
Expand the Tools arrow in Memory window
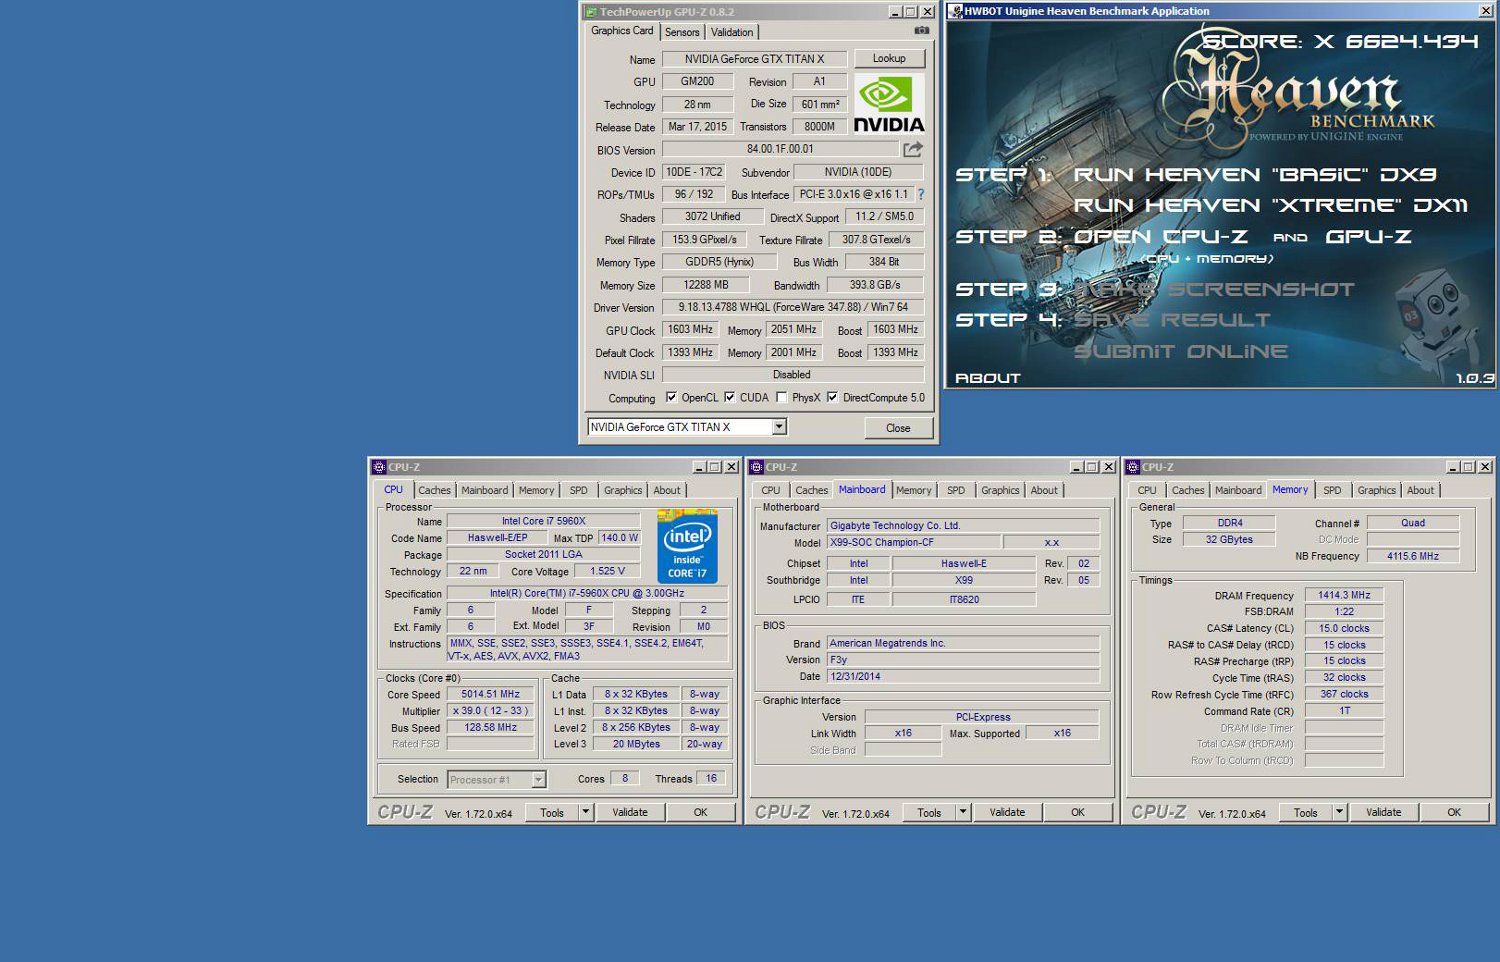pos(1340,812)
